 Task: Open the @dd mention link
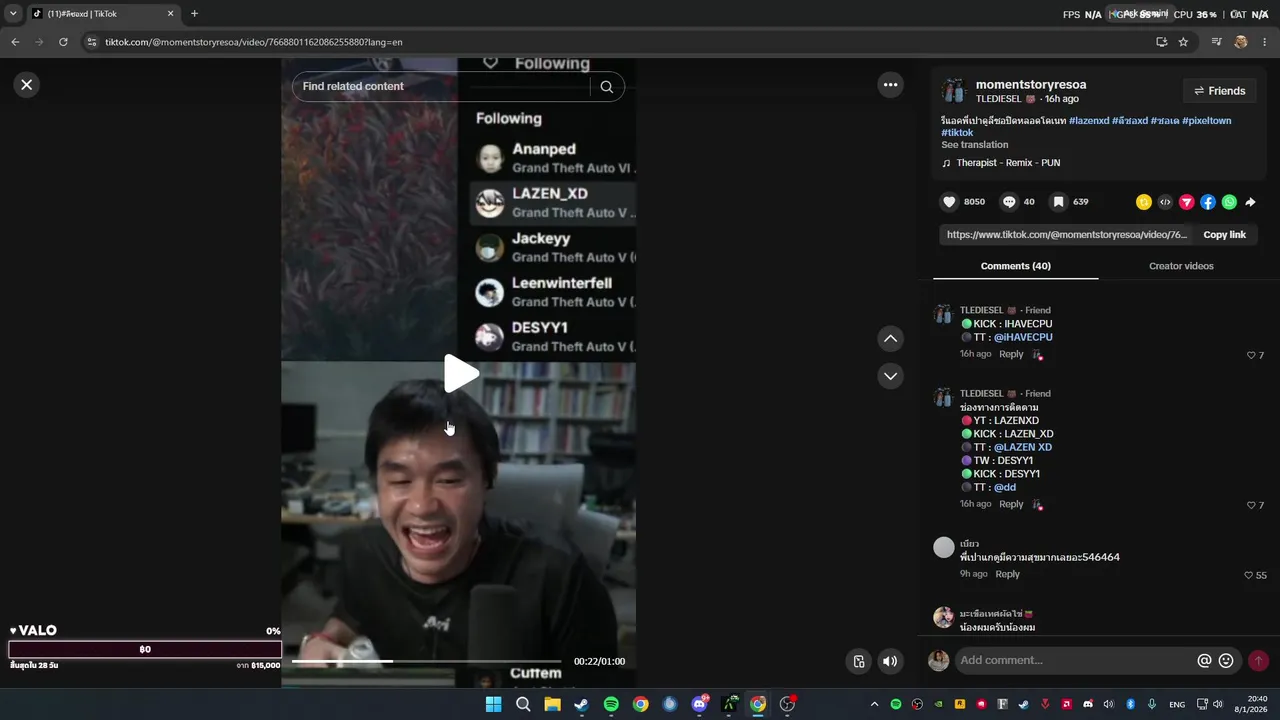click(x=1005, y=488)
